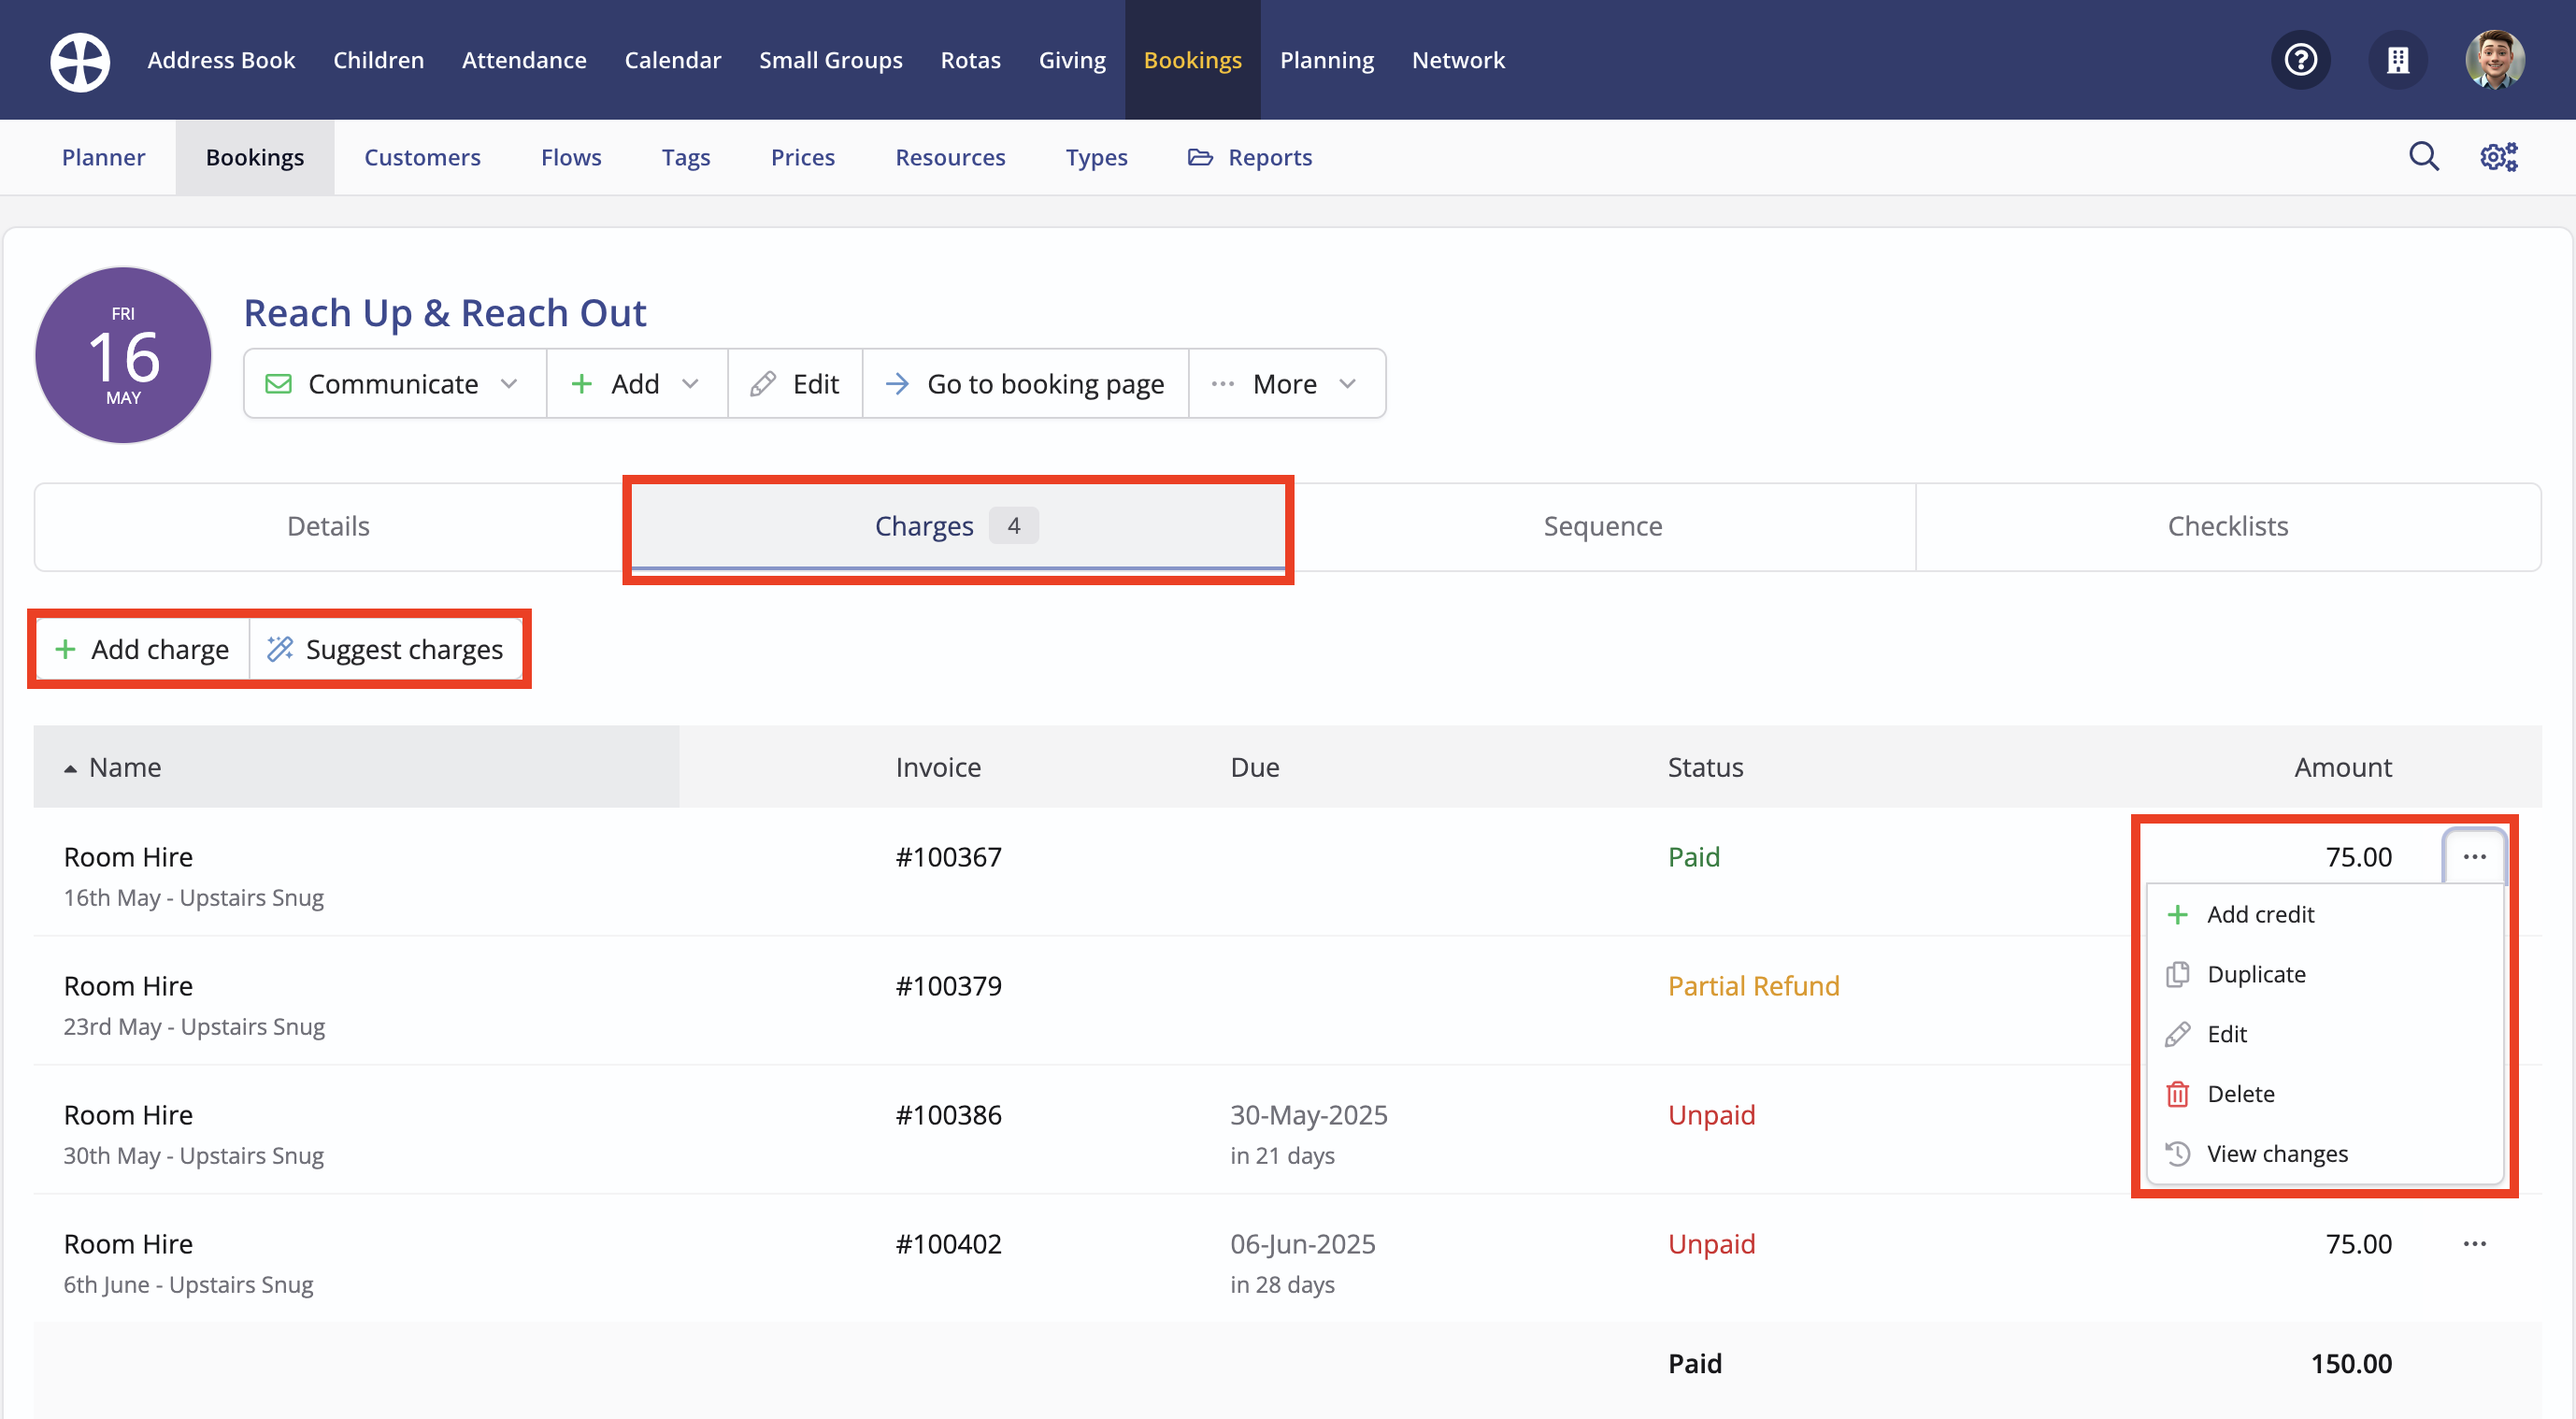Screen dimensions: 2576x1419
Task: Open Children module
Action: coord(378,60)
